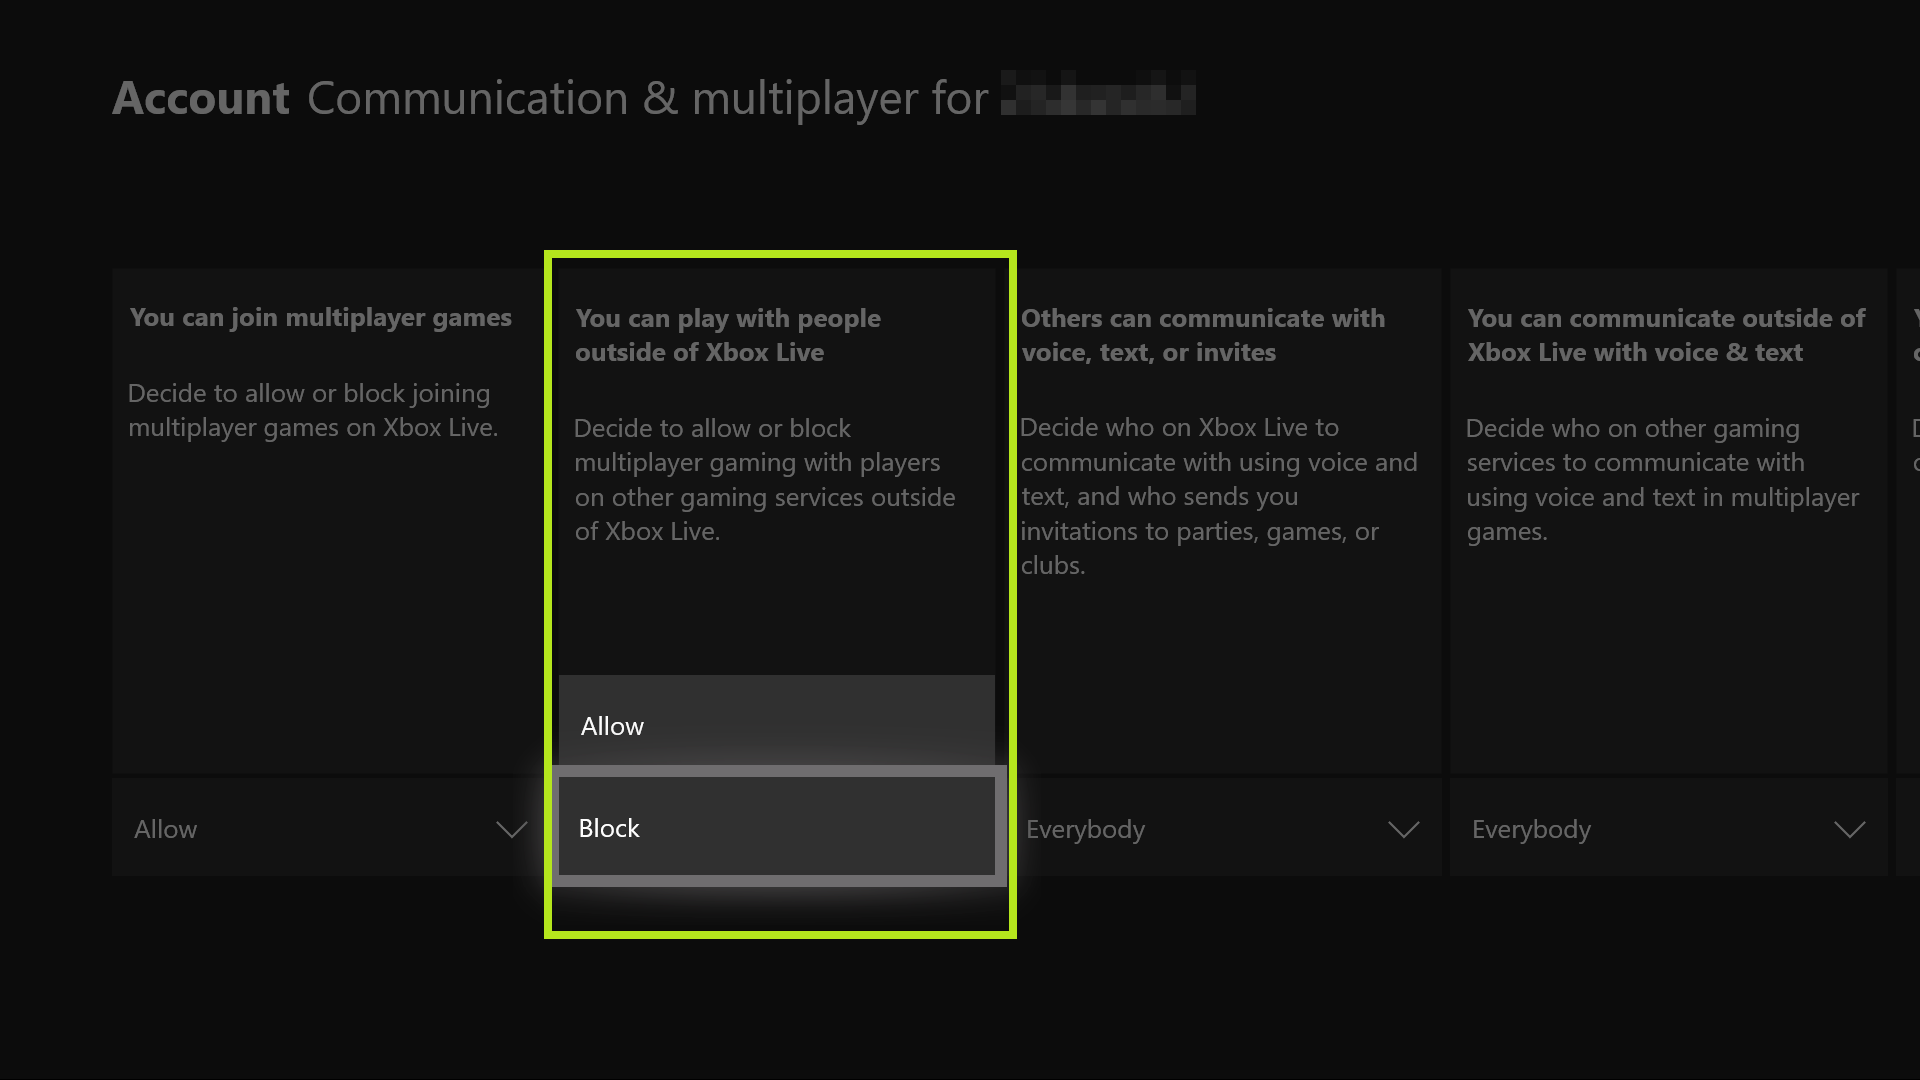The width and height of the screenshot is (1920, 1080).
Task: Select 'You can communicate outside of Xbox Live' title
Action: tap(1665, 335)
